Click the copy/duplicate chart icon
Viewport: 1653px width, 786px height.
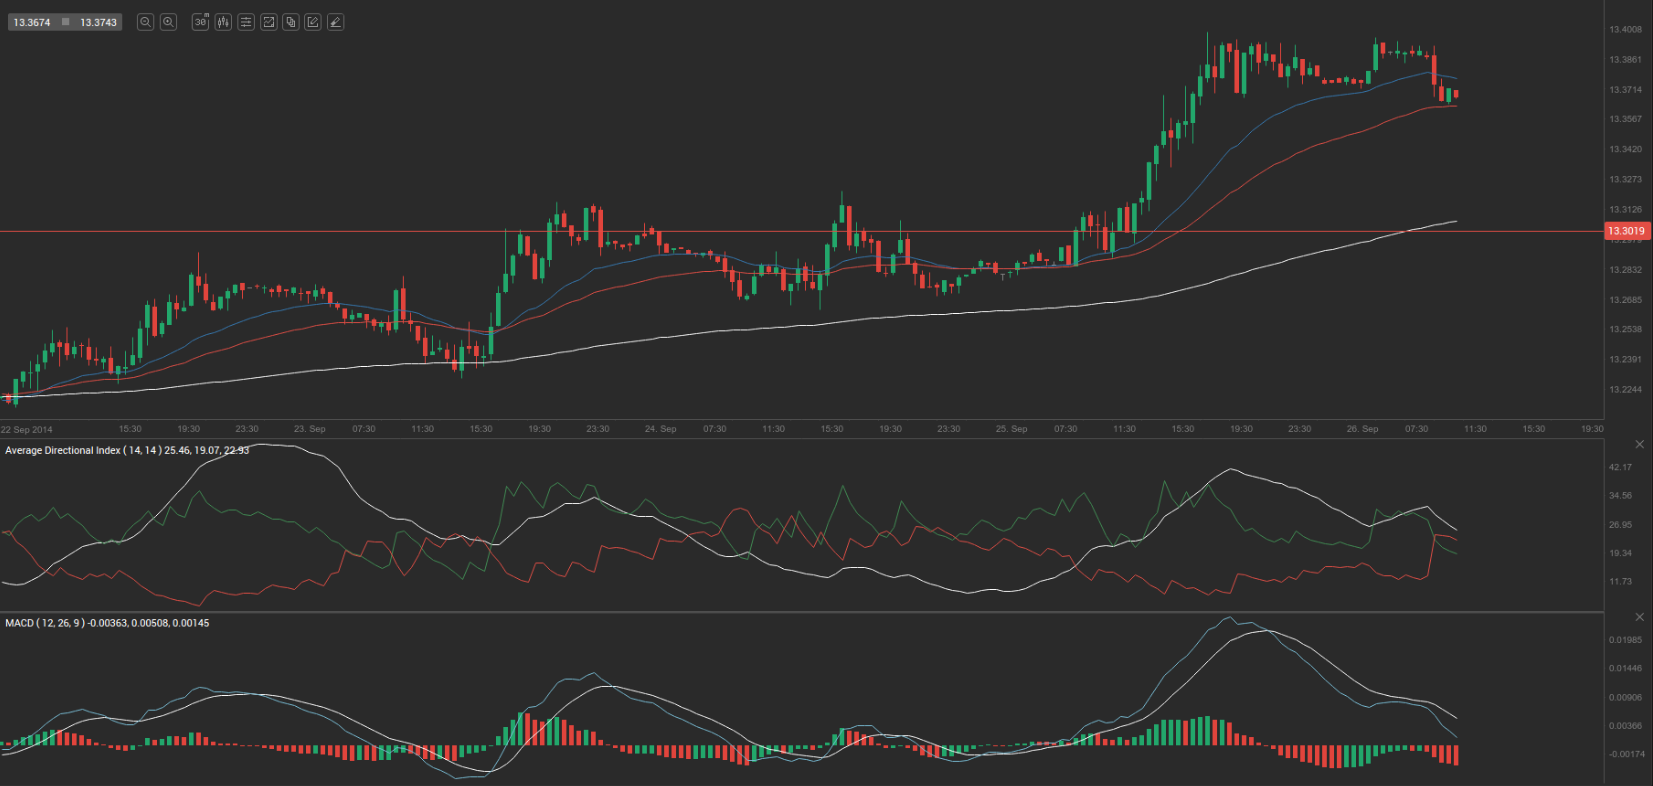(x=291, y=22)
